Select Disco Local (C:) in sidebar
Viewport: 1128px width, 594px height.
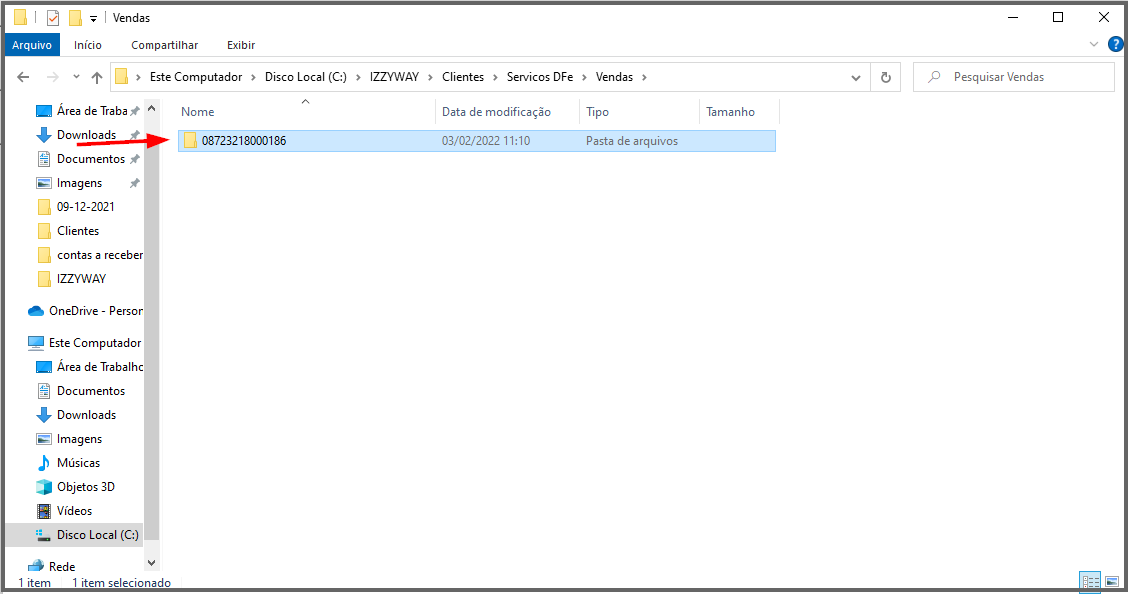pos(97,535)
